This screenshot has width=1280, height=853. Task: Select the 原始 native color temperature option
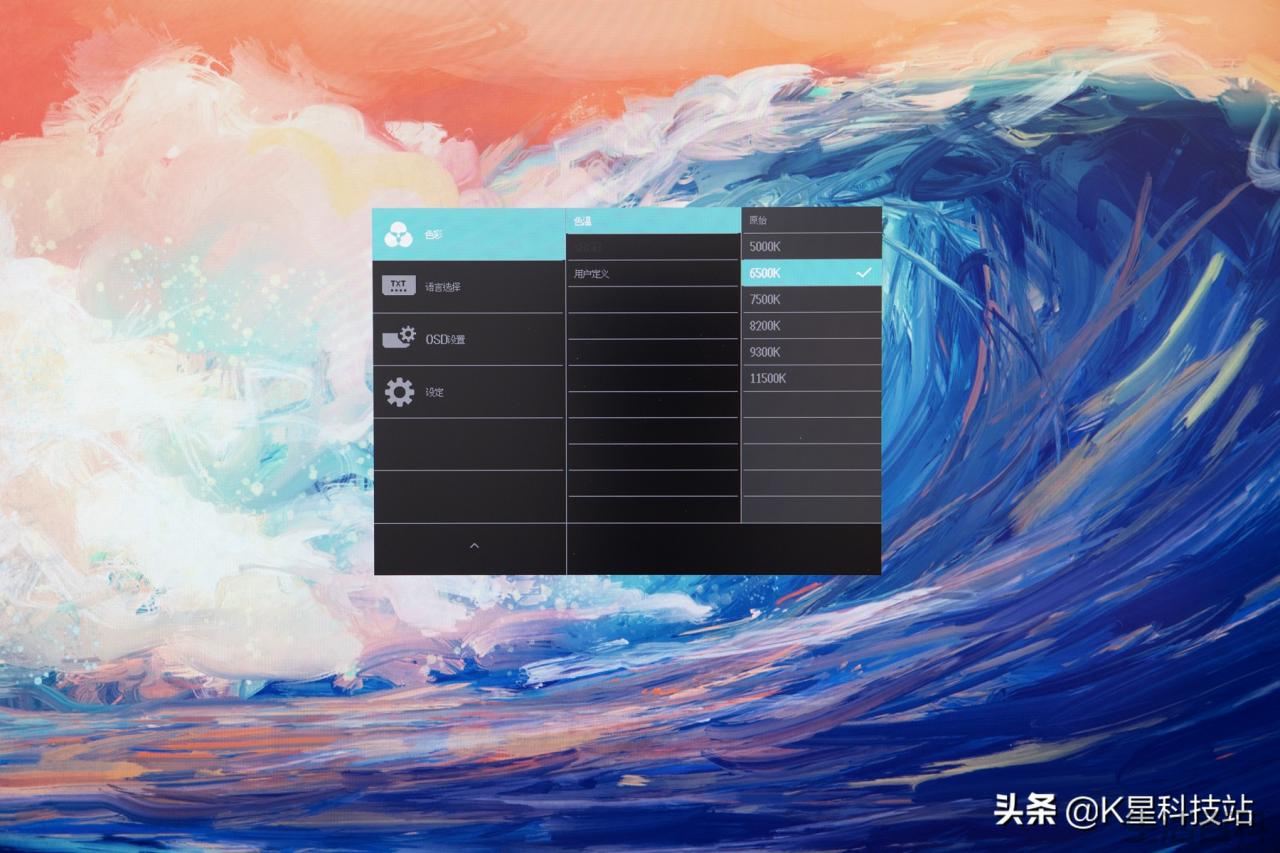pyautogui.click(x=812, y=220)
